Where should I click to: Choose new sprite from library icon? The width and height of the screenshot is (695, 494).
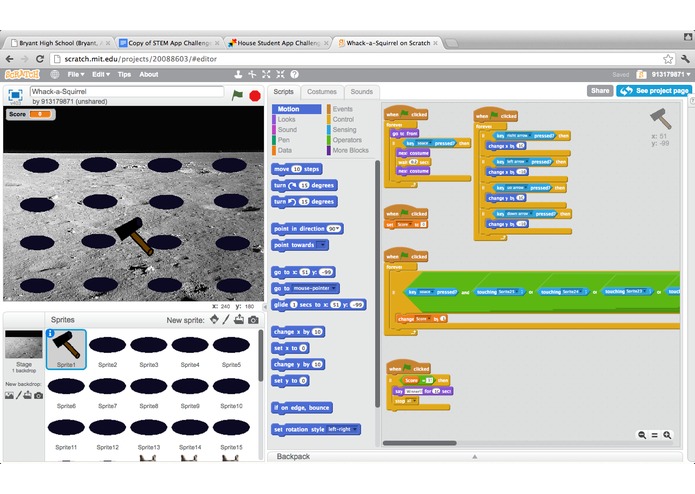click(x=215, y=319)
